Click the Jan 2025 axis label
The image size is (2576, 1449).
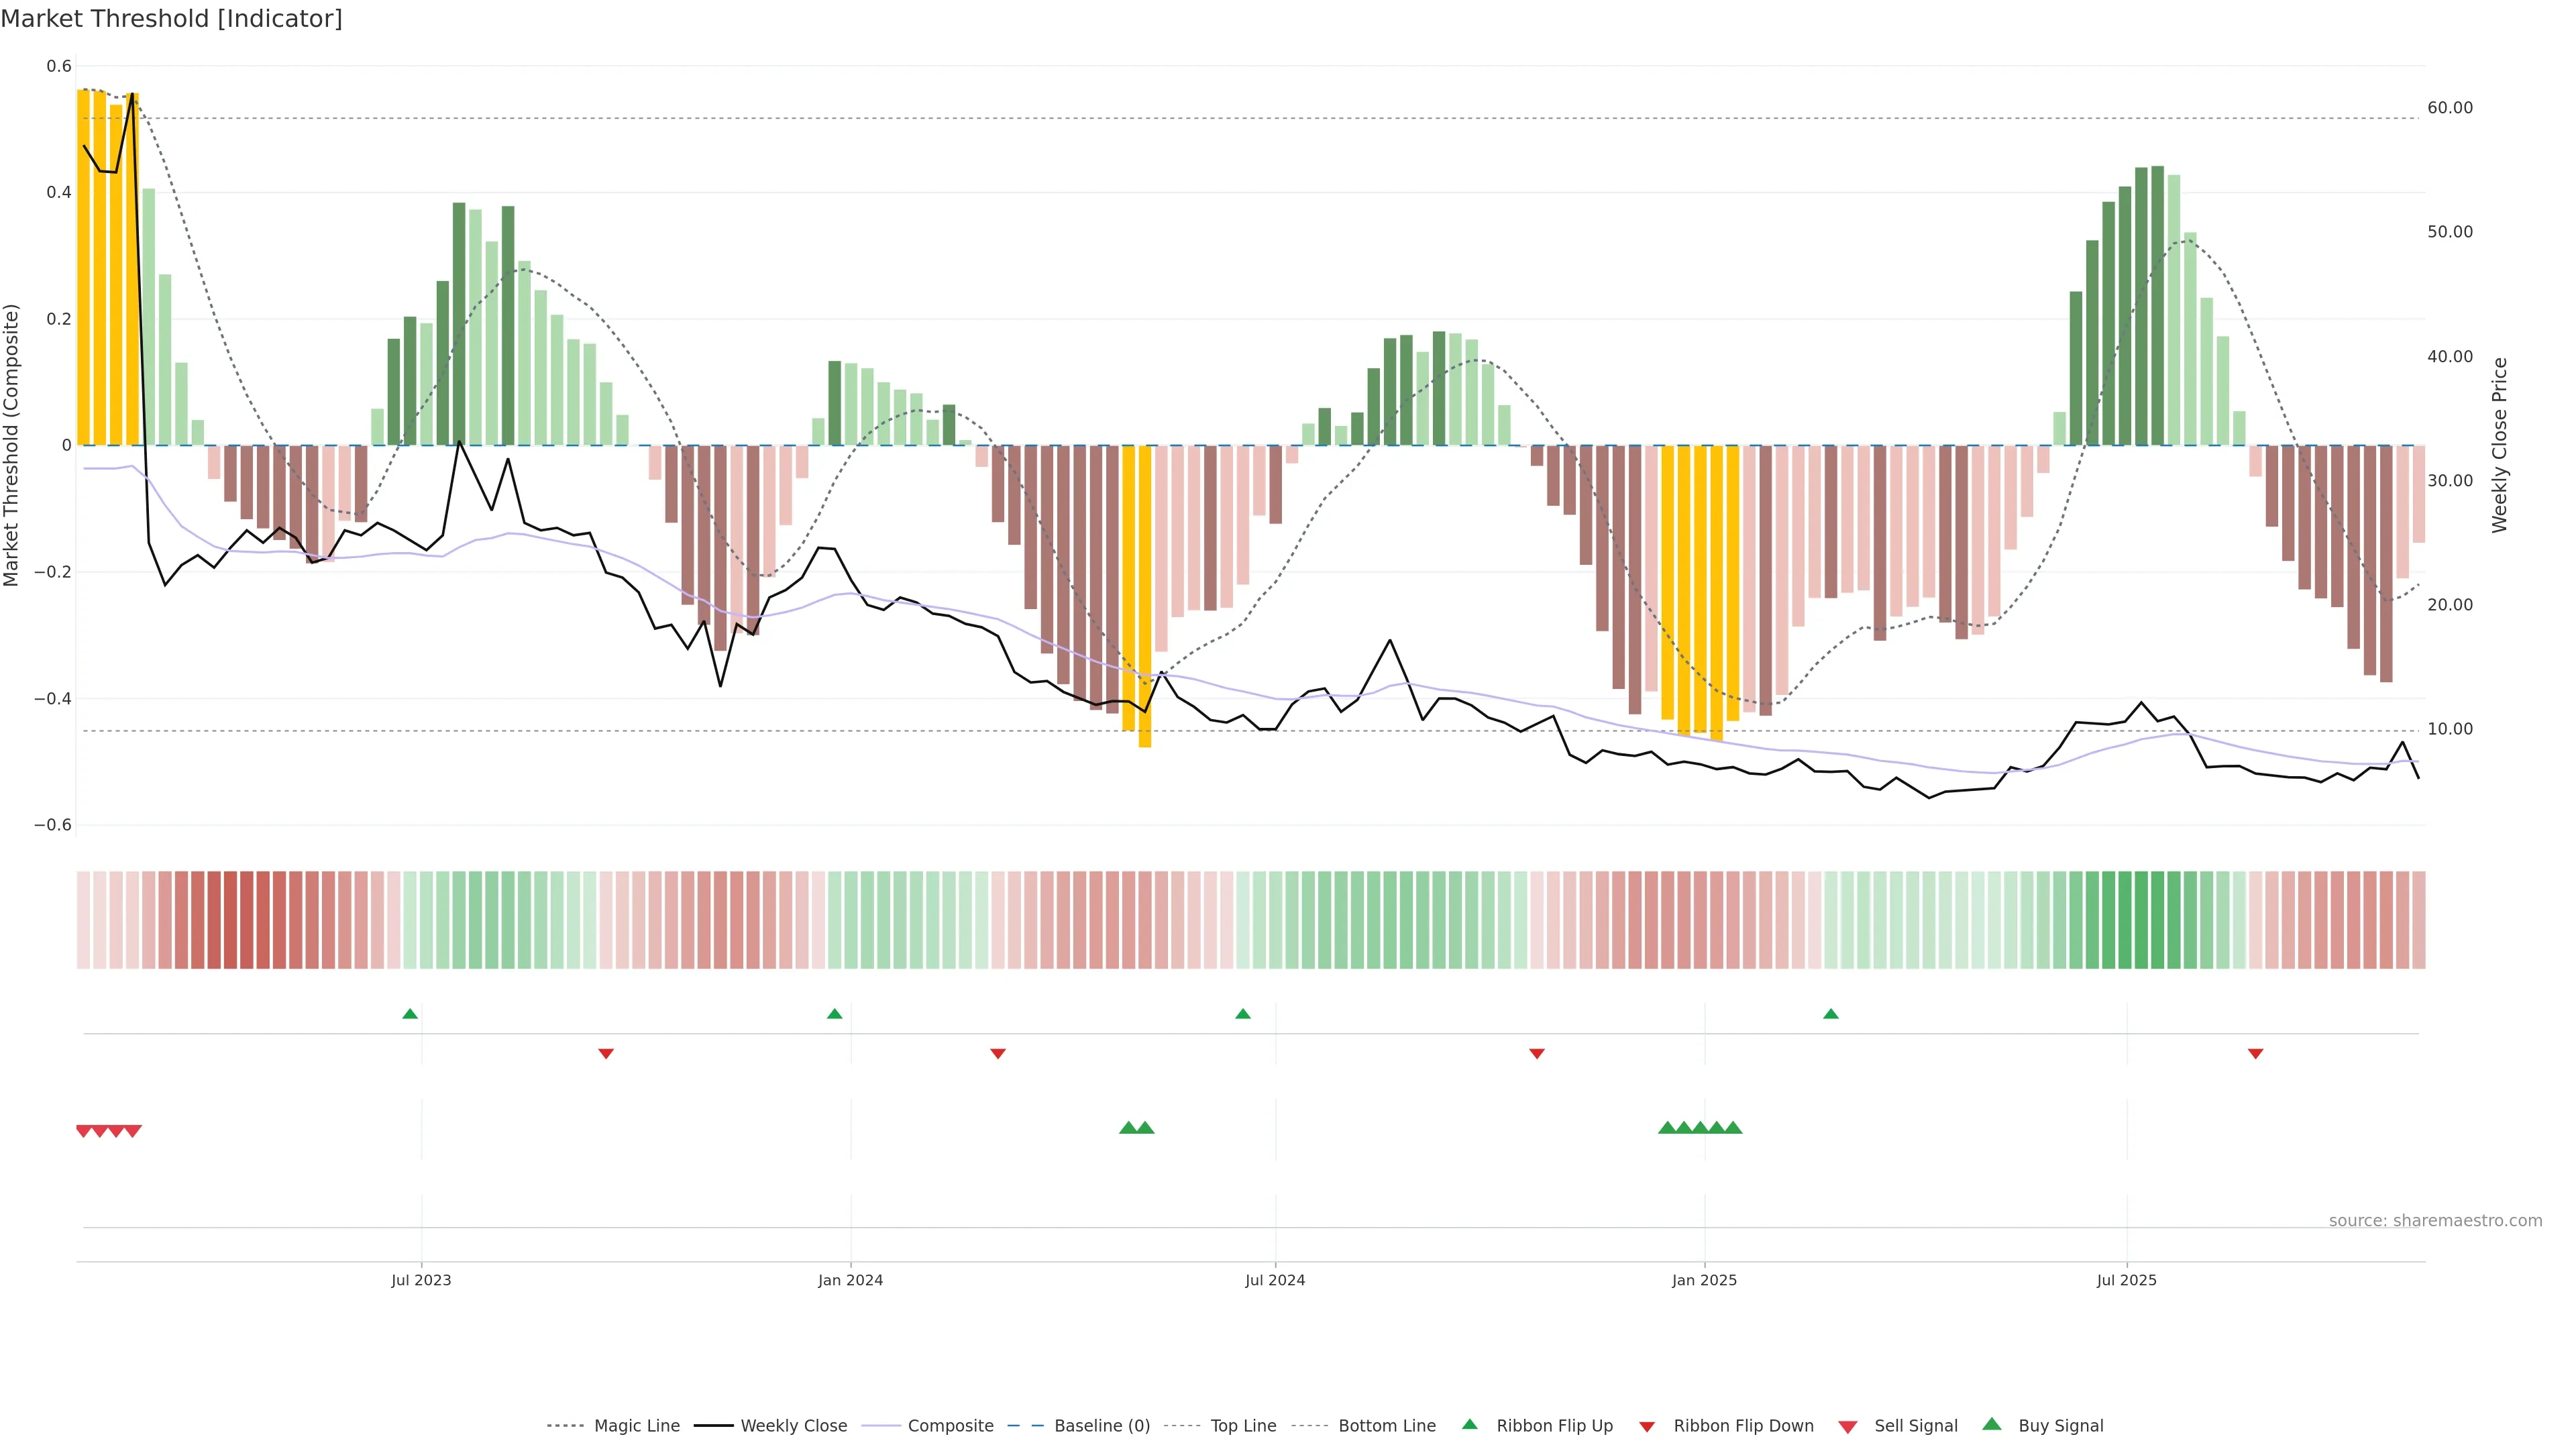1704,1280
